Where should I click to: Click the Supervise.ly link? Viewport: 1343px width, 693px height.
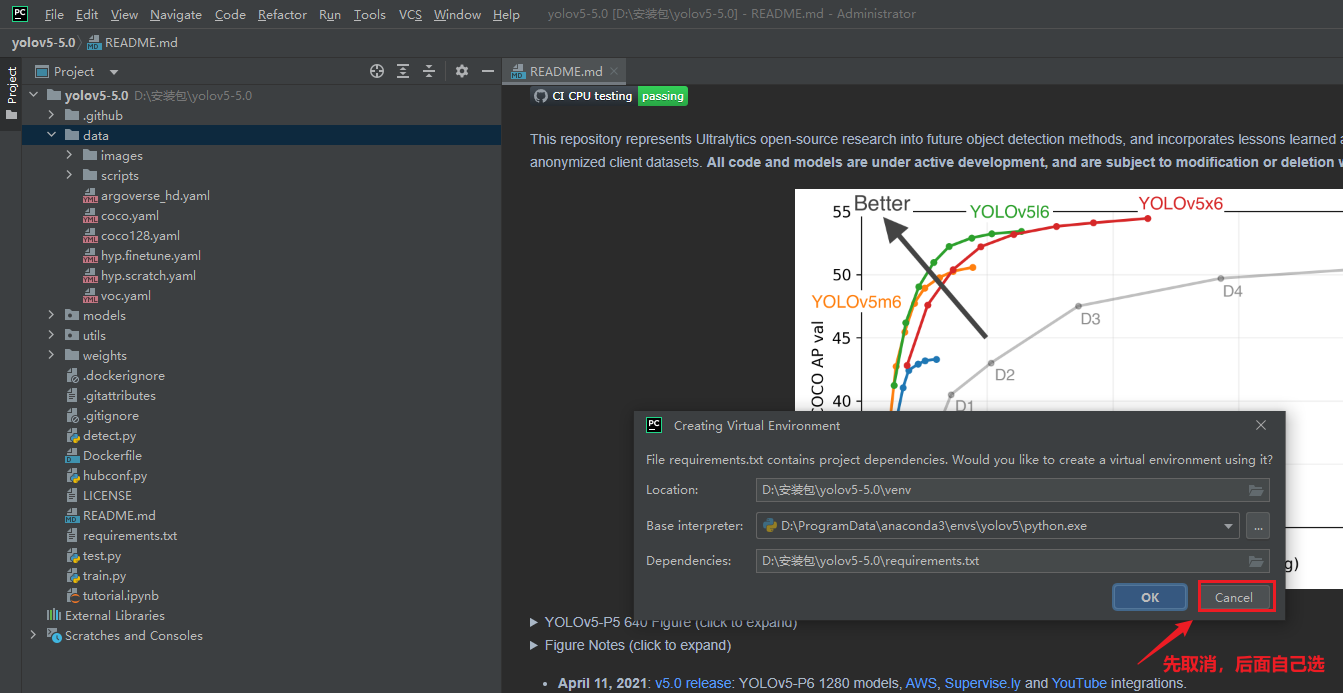(983, 683)
